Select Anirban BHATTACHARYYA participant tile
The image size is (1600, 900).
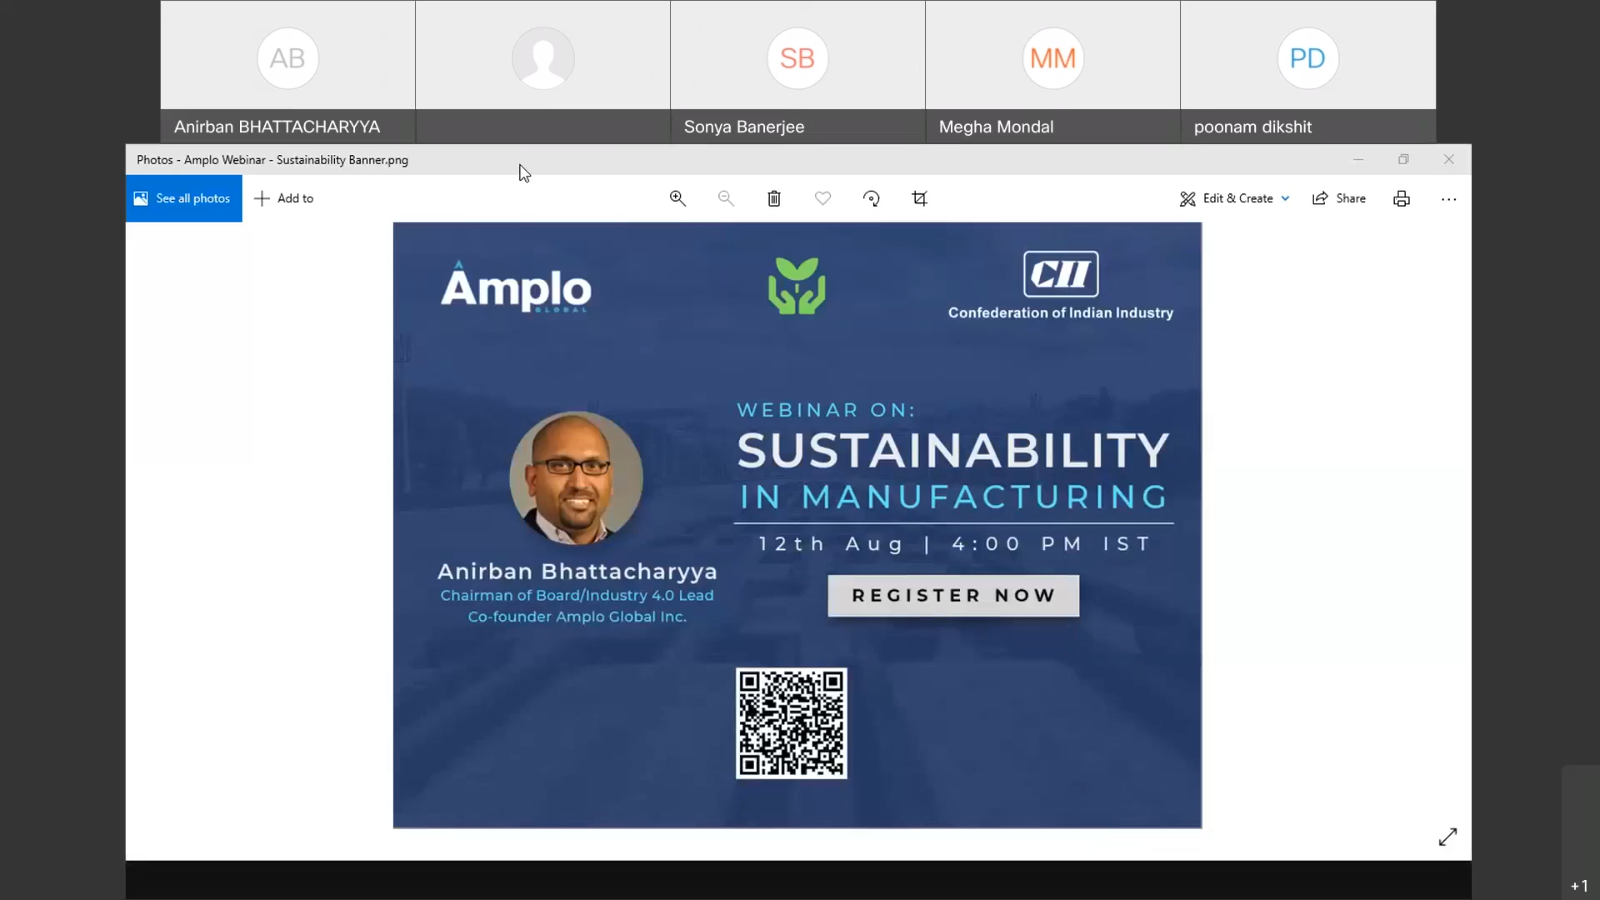pos(288,72)
